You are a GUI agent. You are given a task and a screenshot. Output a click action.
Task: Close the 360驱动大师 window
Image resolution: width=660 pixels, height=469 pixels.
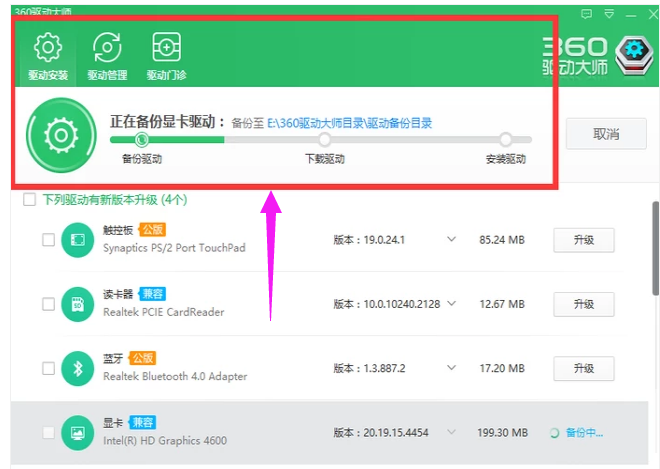tap(653, 15)
